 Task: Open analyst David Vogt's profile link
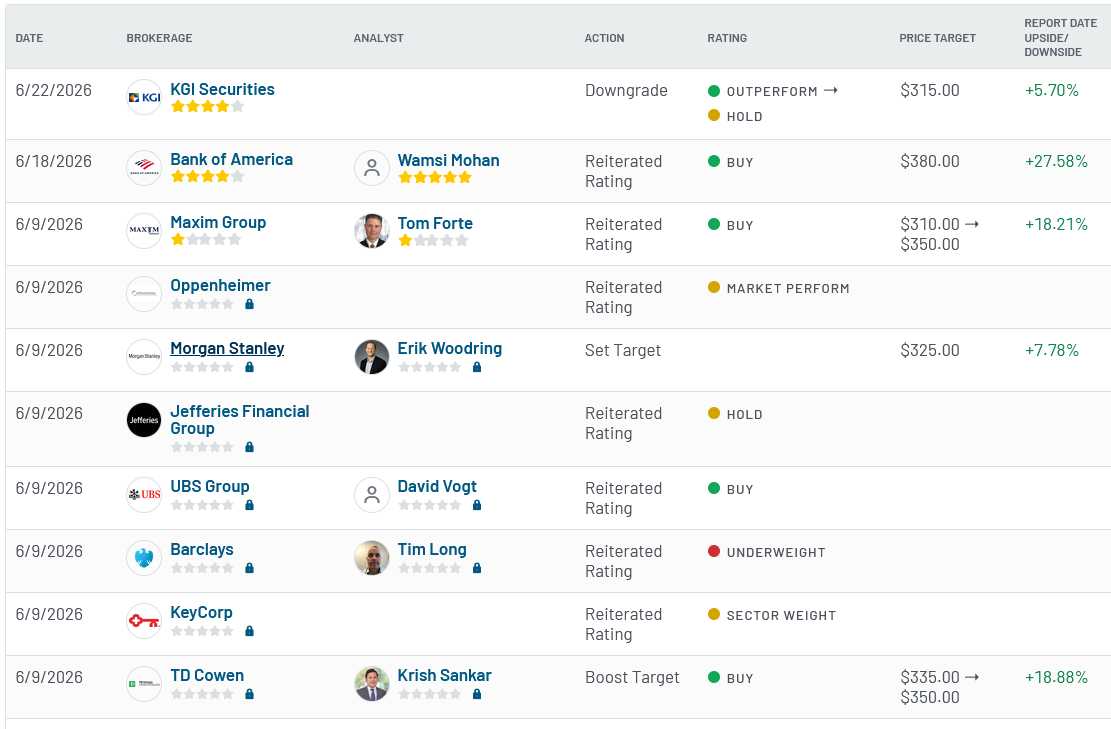pos(437,487)
